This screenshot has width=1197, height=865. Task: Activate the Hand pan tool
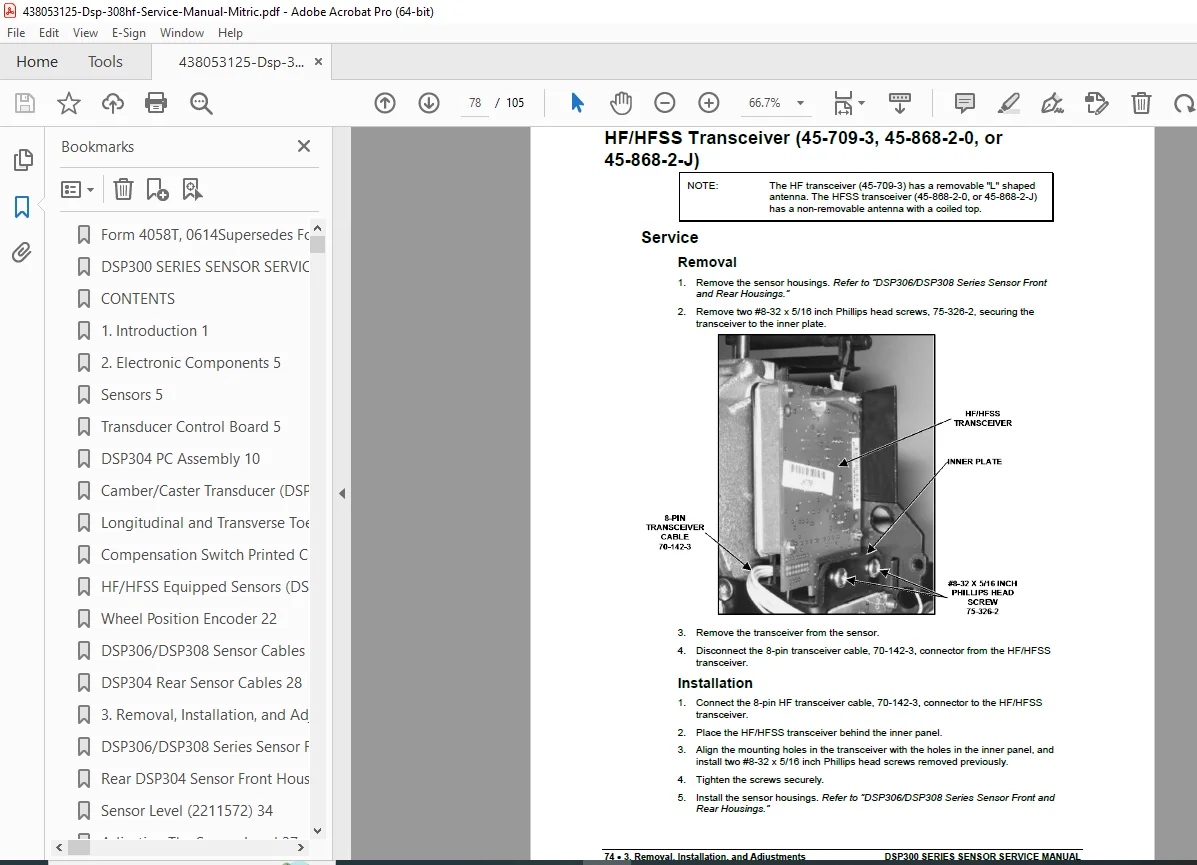coord(621,102)
